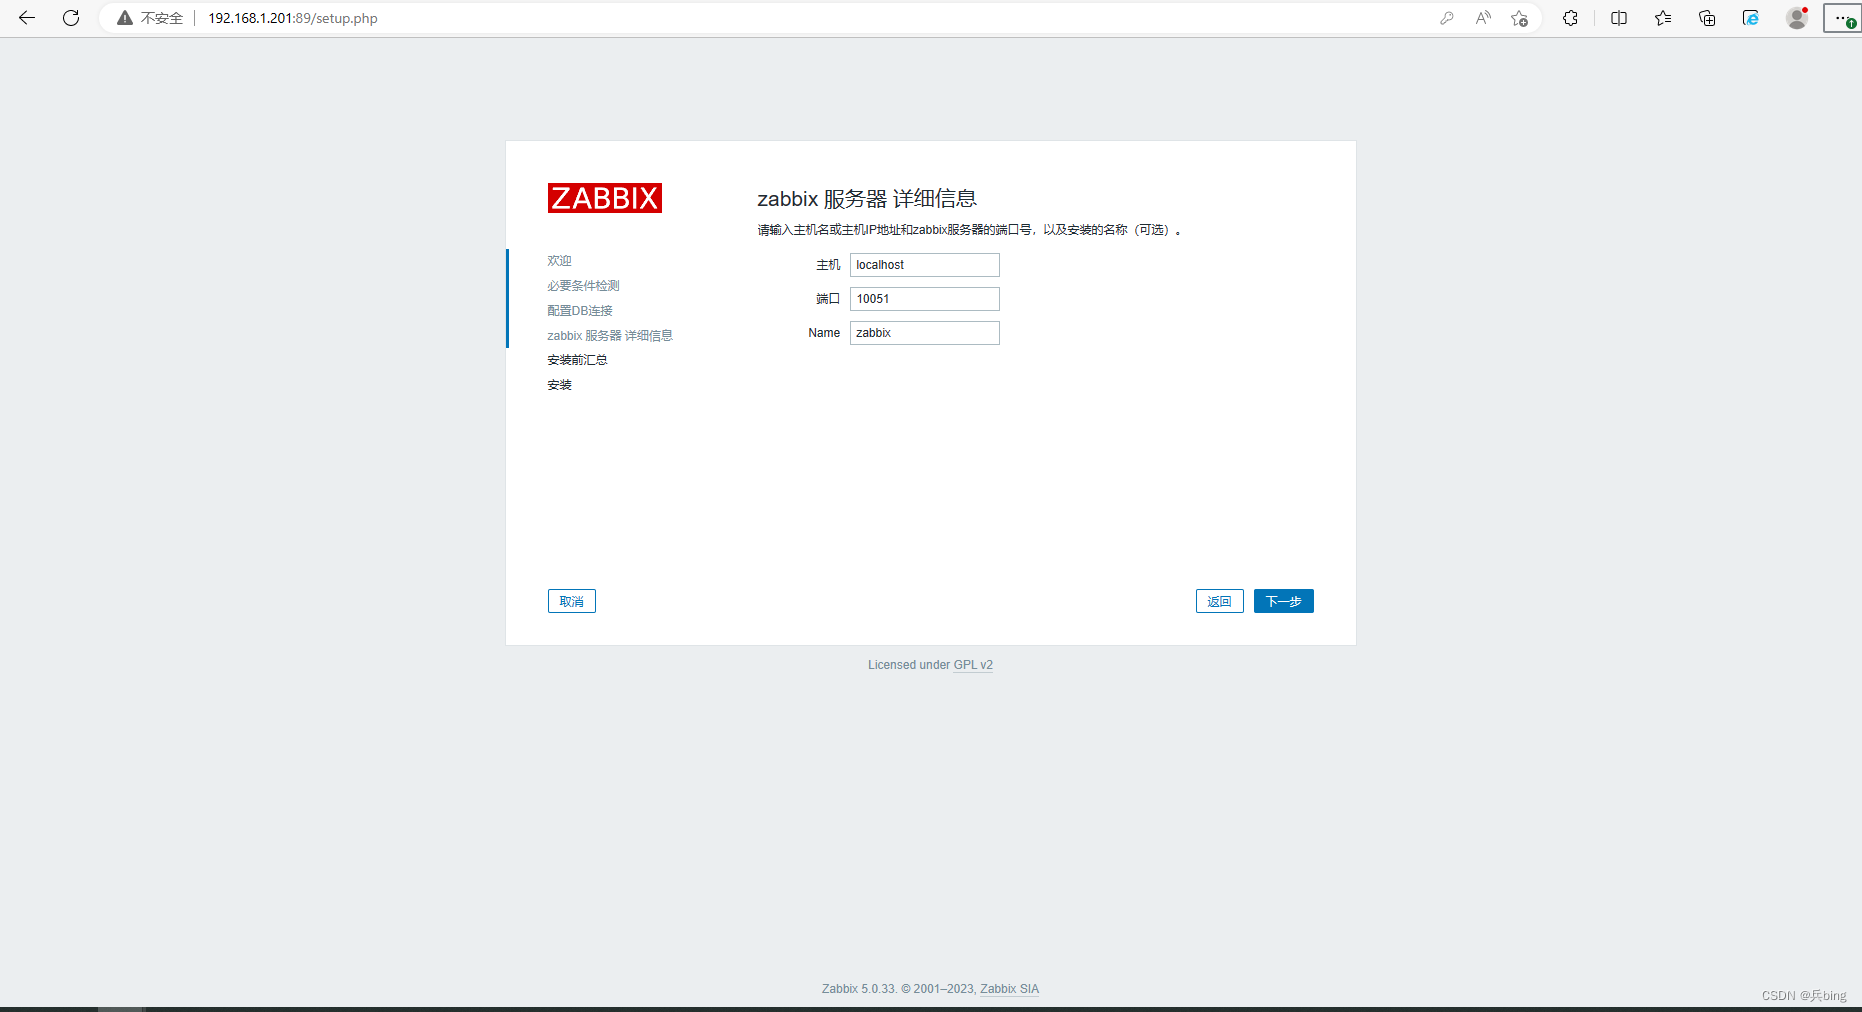Focus the Name field containing zabbix

[925, 333]
